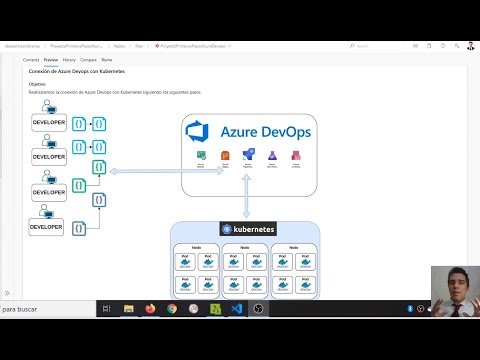This screenshot has height=360, width=480.
Task: Open the Marketplace shopping bag icon
Action: 429,46
